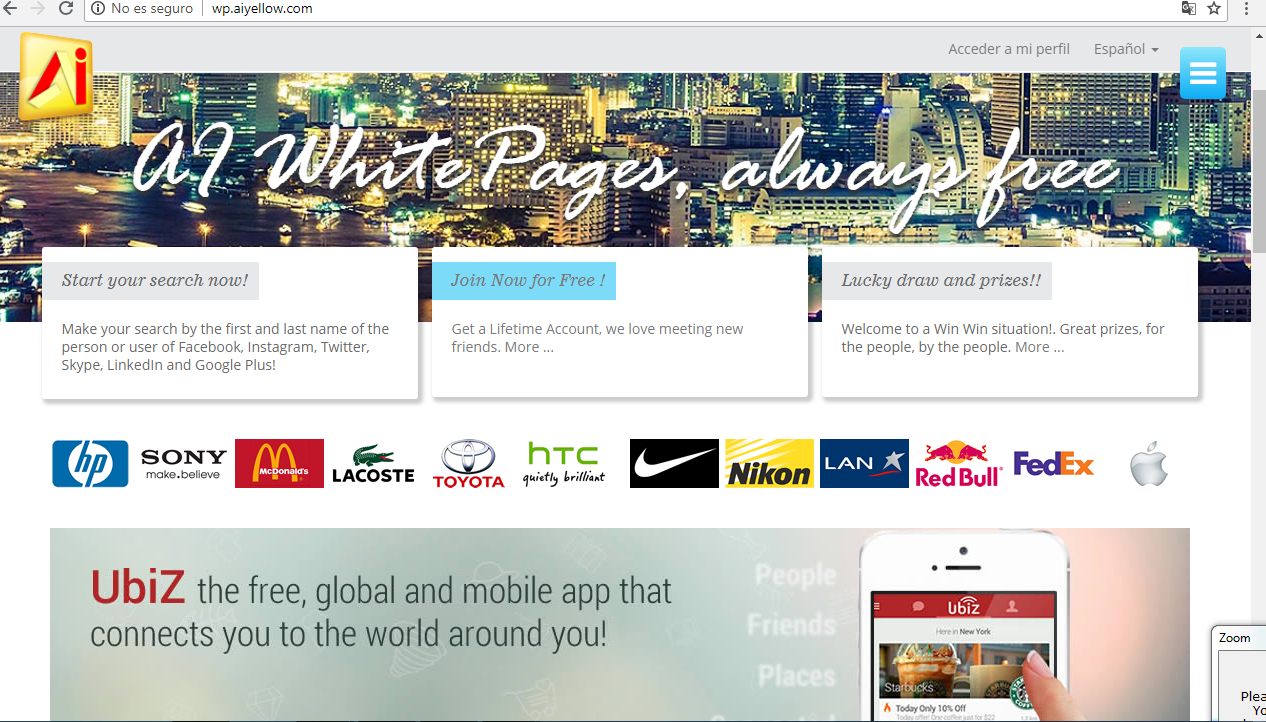Click the Nike swoosh logo
The image size is (1266, 722).
[674, 464]
